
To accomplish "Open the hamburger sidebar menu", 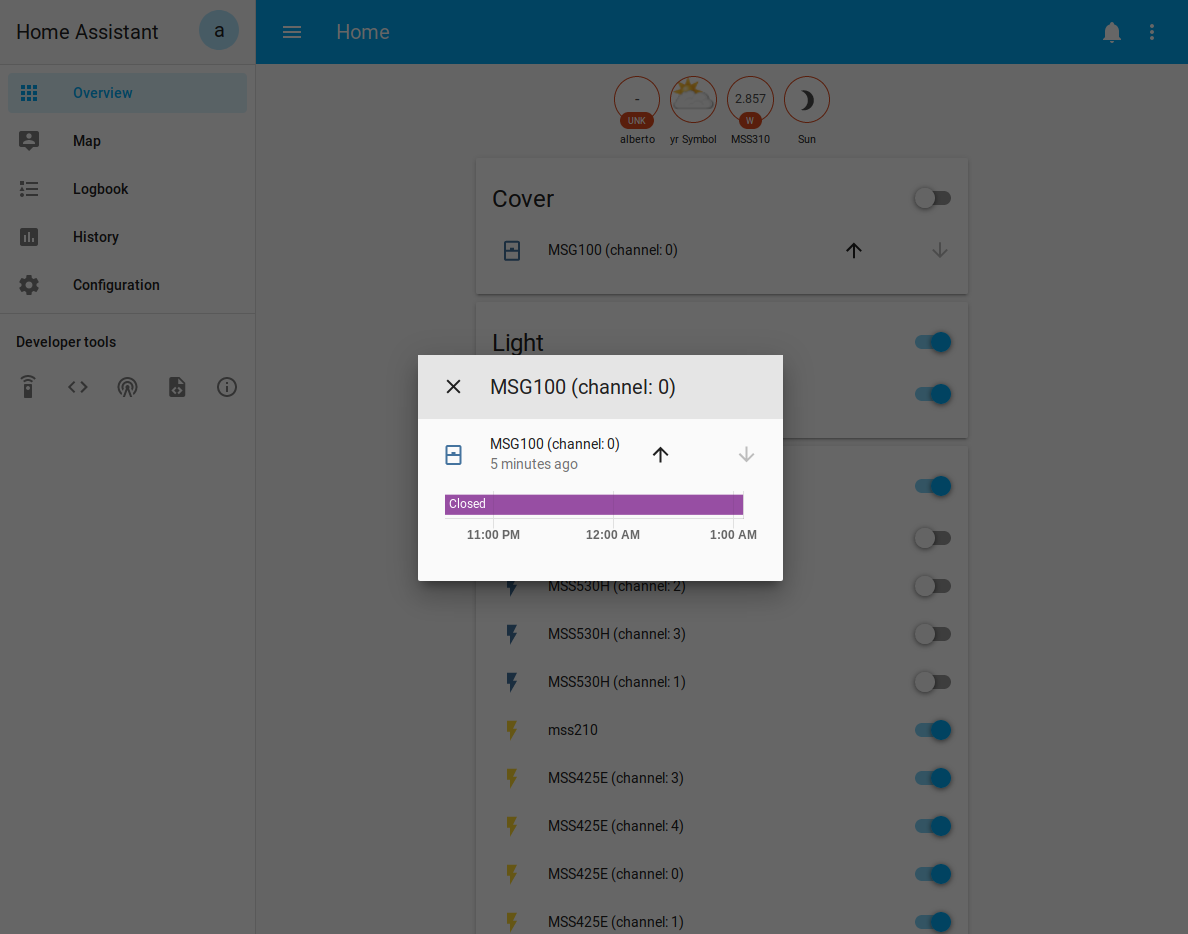I will (x=292, y=32).
